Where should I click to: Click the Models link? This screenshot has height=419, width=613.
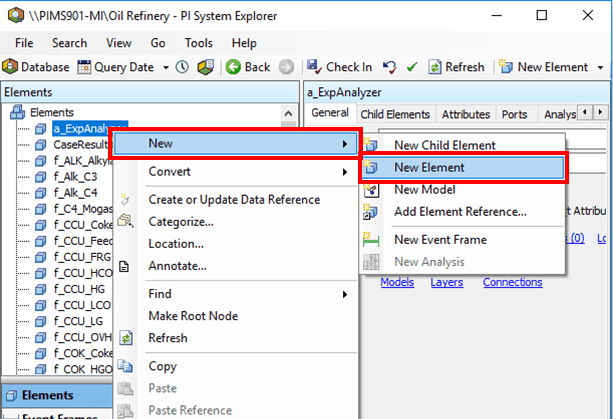[397, 282]
